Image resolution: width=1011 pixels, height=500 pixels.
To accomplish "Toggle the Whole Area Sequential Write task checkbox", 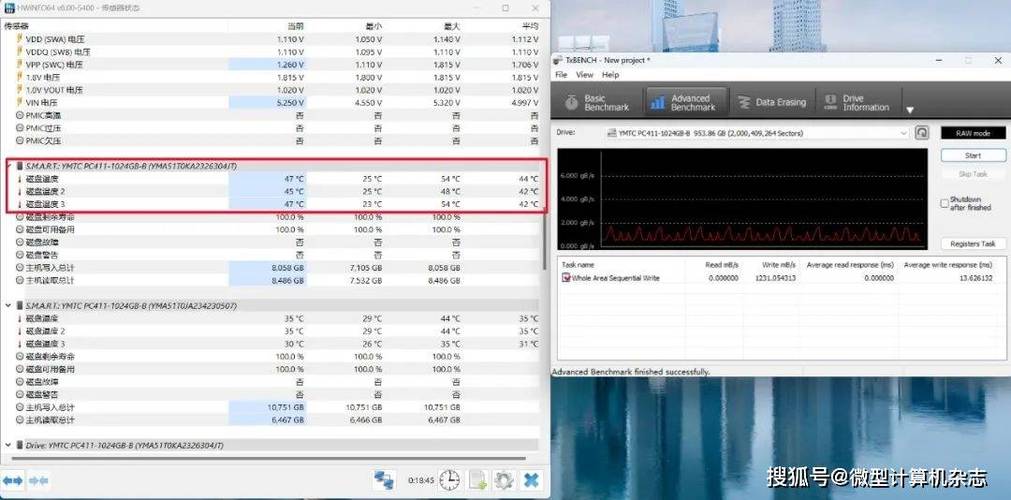I will (x=566, y=278).
